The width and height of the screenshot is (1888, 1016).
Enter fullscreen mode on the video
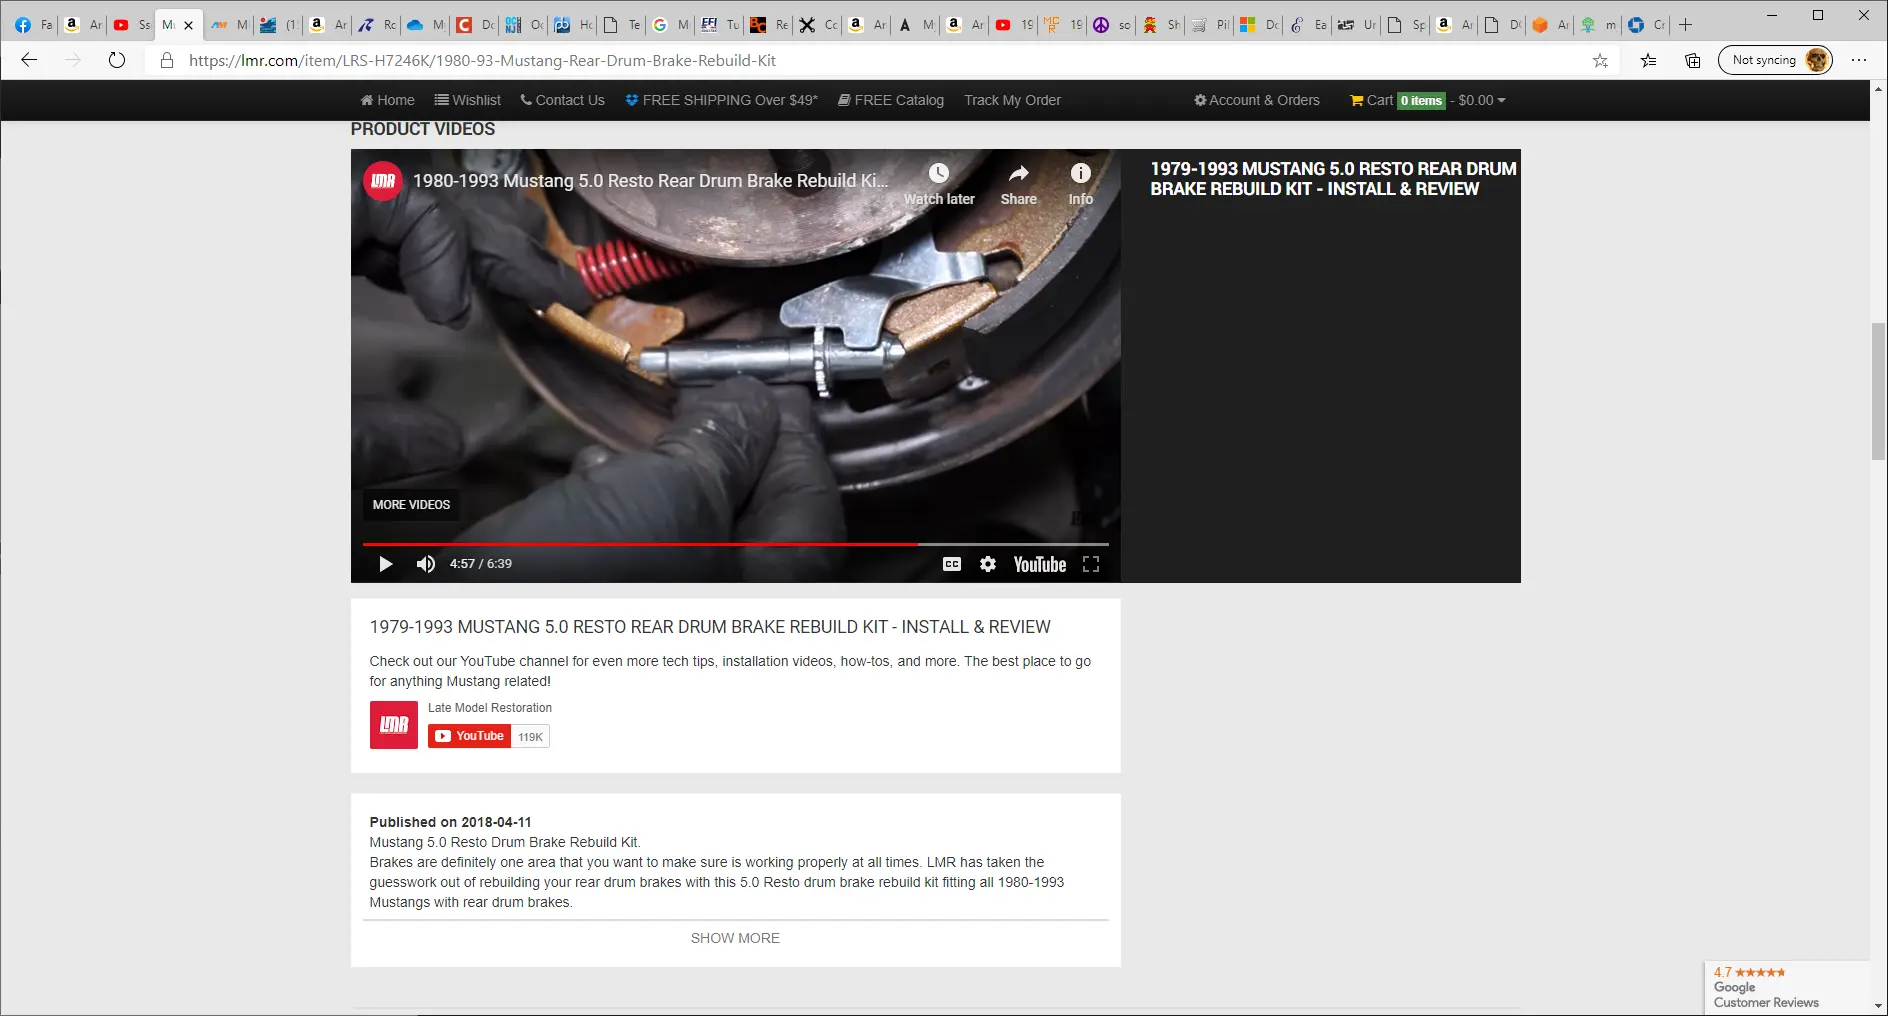tap(1091, 564)
